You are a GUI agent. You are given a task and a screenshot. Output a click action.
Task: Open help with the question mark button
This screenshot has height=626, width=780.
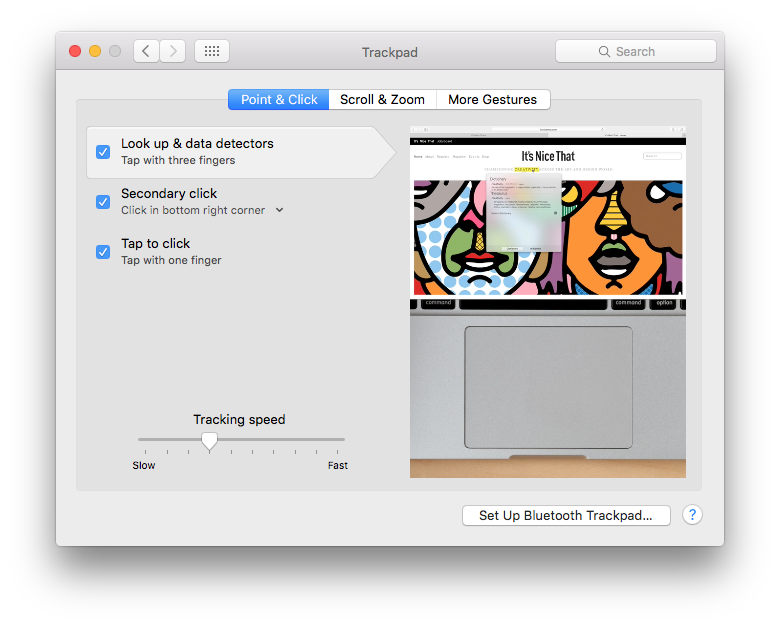692,515
